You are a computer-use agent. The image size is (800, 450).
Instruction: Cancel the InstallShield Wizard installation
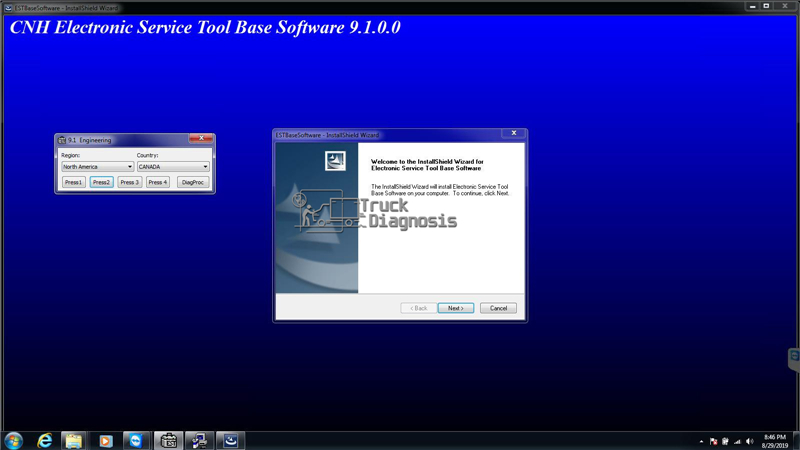pos(498,308)
